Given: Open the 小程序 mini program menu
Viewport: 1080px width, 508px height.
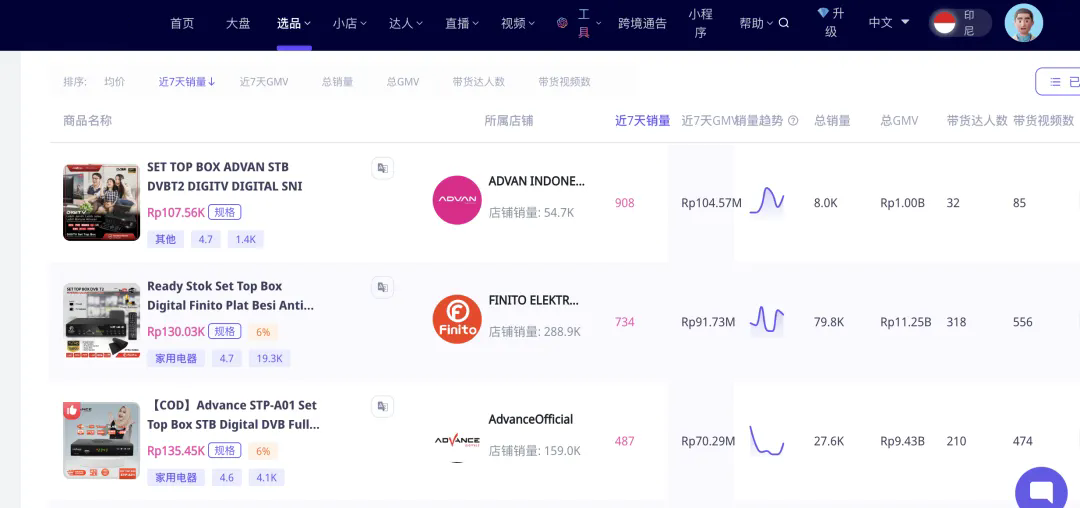Looking at the screenshot, I should coord(700,23).
